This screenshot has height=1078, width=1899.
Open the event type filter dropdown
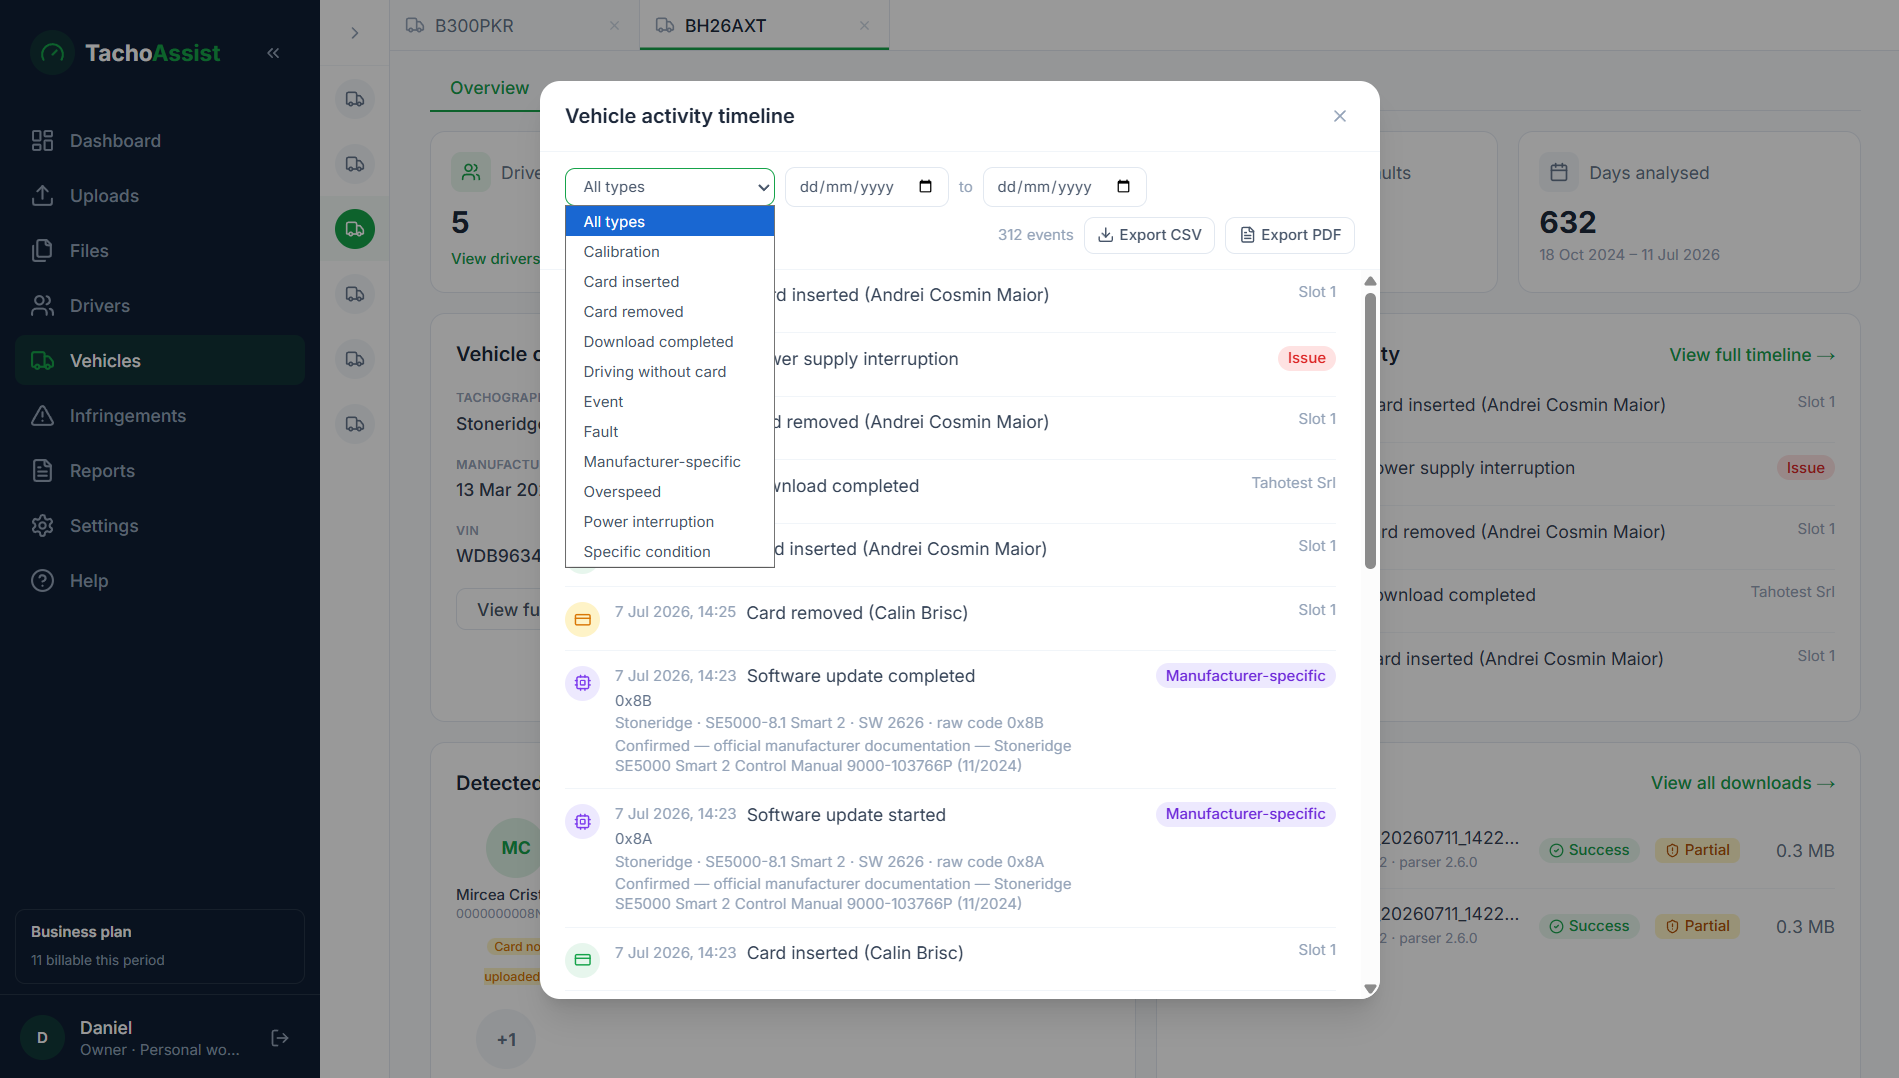(x=670, y=187)
